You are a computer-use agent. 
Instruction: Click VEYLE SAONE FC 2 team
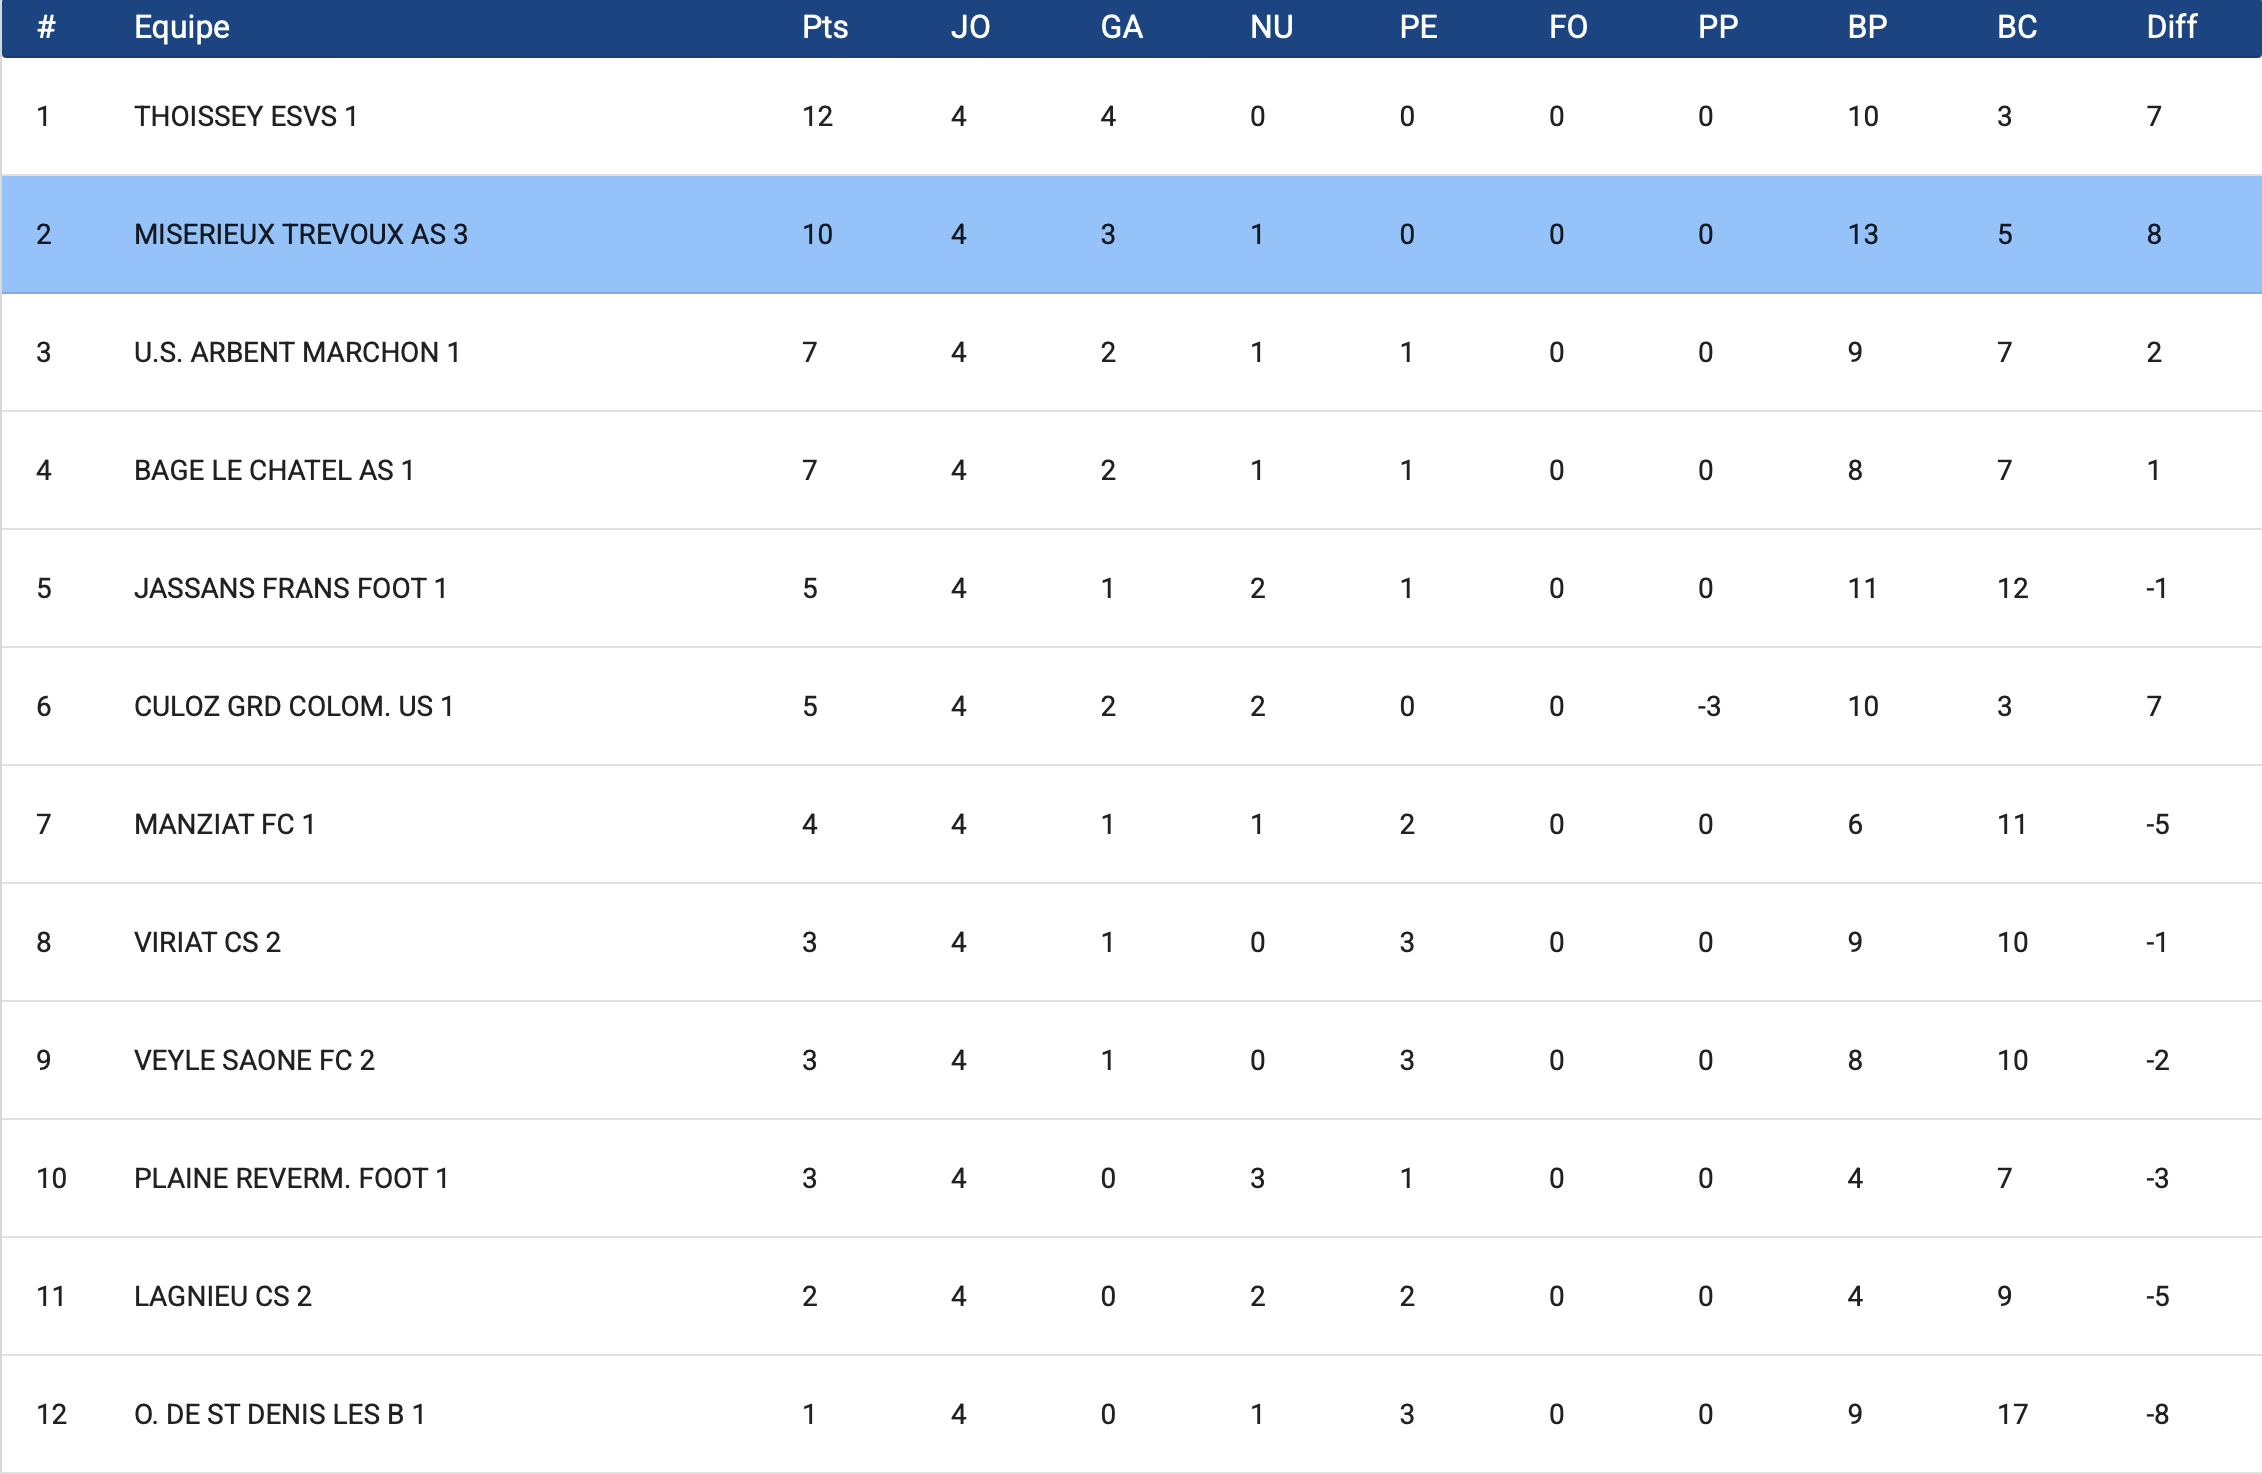pyautogui.click(x=254, y=1061)
